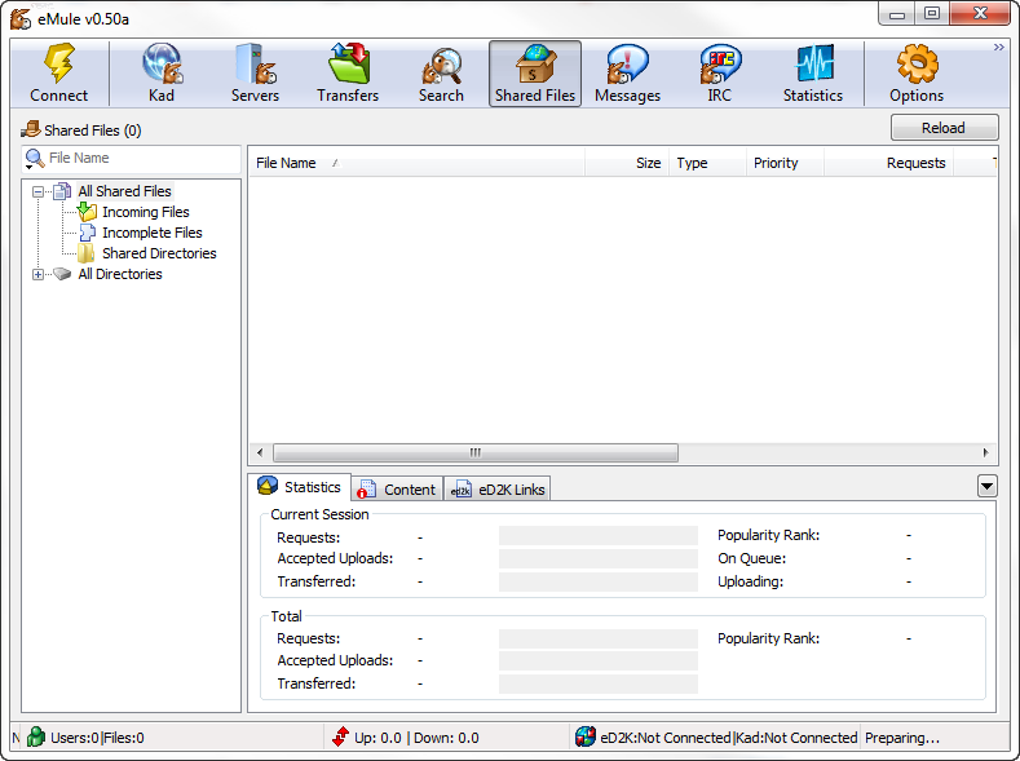
Task: Go to Transfers in the toolbar
Action: click(x=348, y=73)
